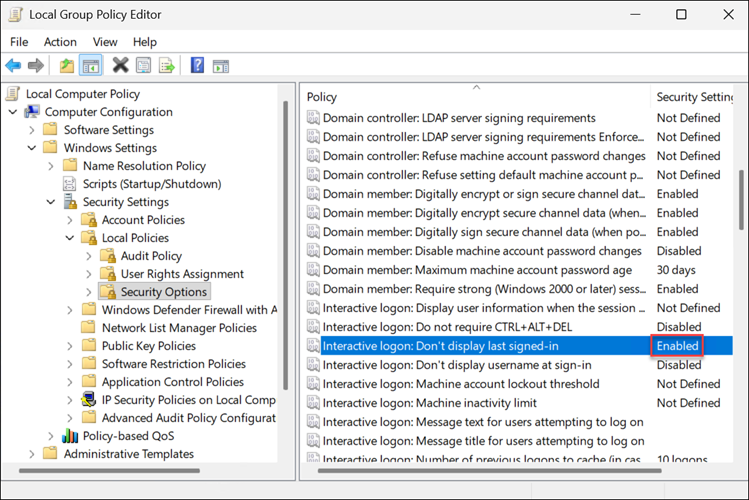Expand the Software Settings node

click(32, 130)
